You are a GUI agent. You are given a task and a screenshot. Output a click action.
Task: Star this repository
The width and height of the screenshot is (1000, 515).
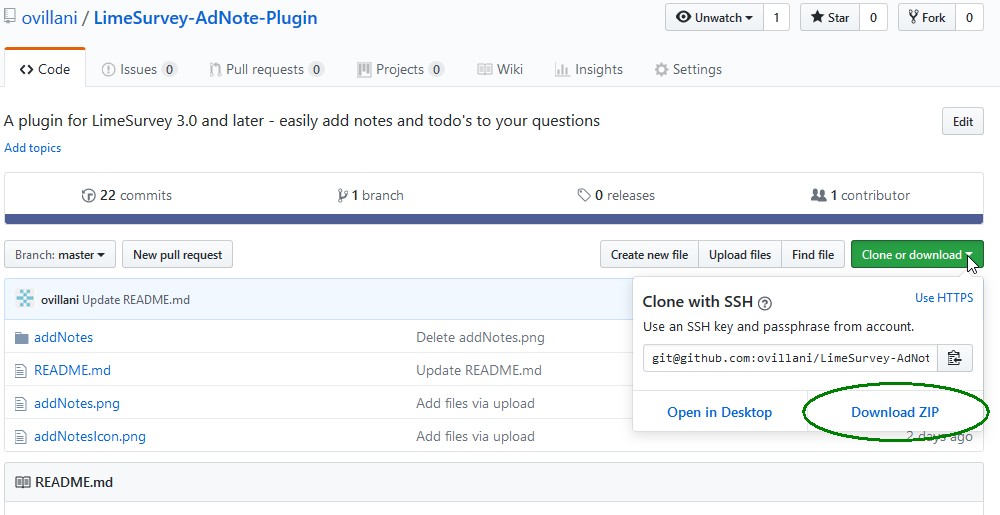click(x=829, y=18)
